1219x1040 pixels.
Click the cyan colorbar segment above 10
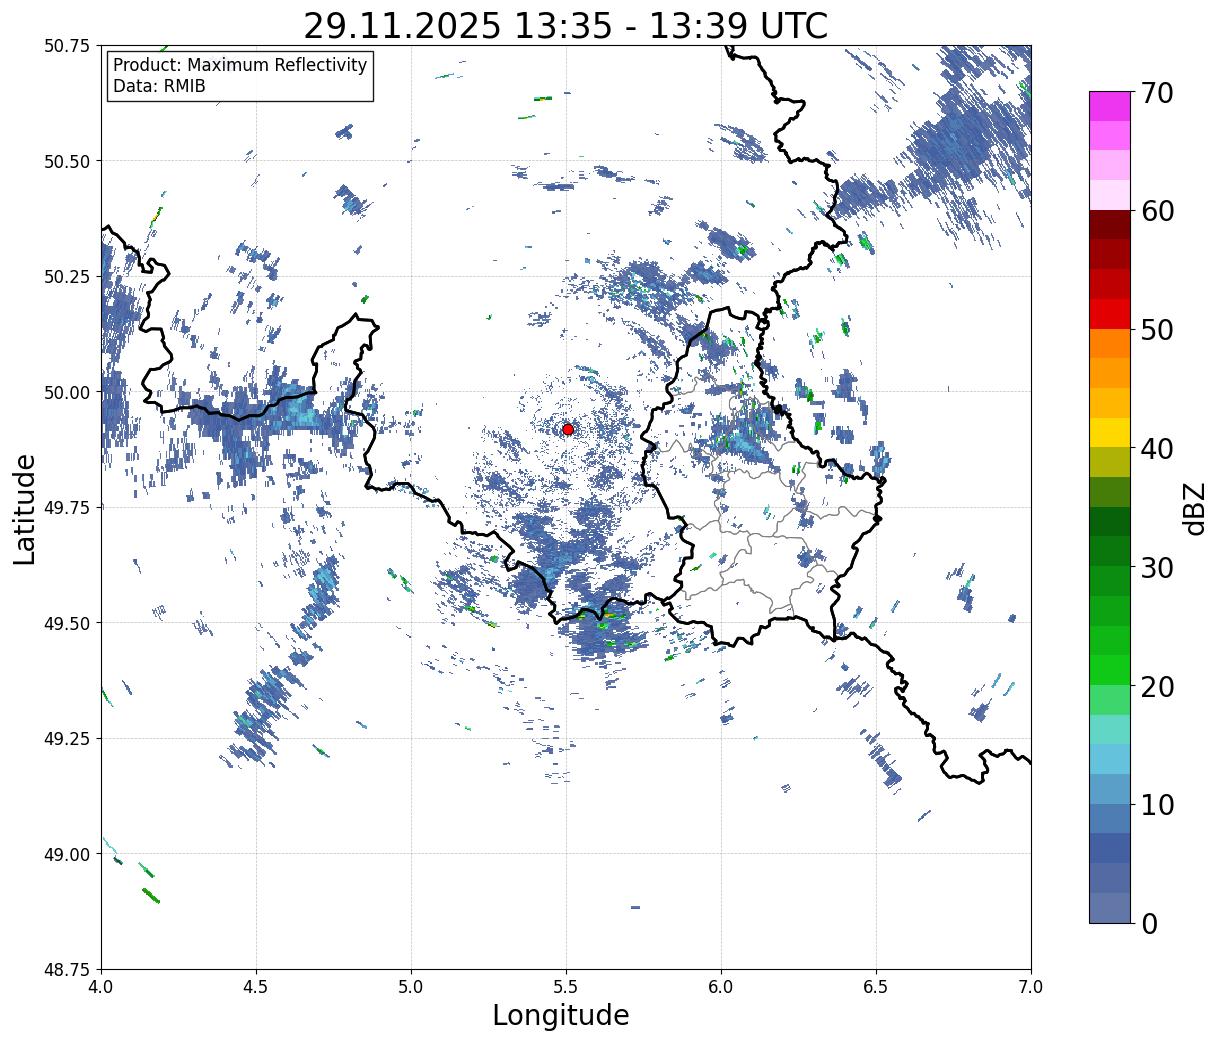1110,759
